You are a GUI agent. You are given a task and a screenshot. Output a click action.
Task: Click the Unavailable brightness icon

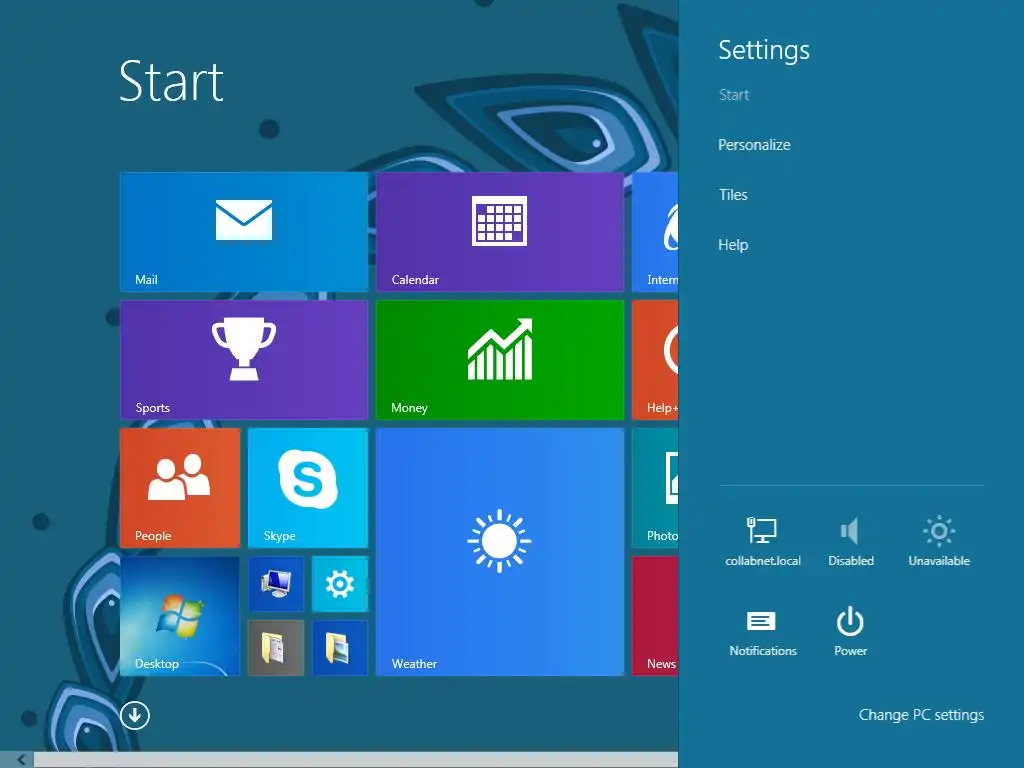click(x=938, y=541)
